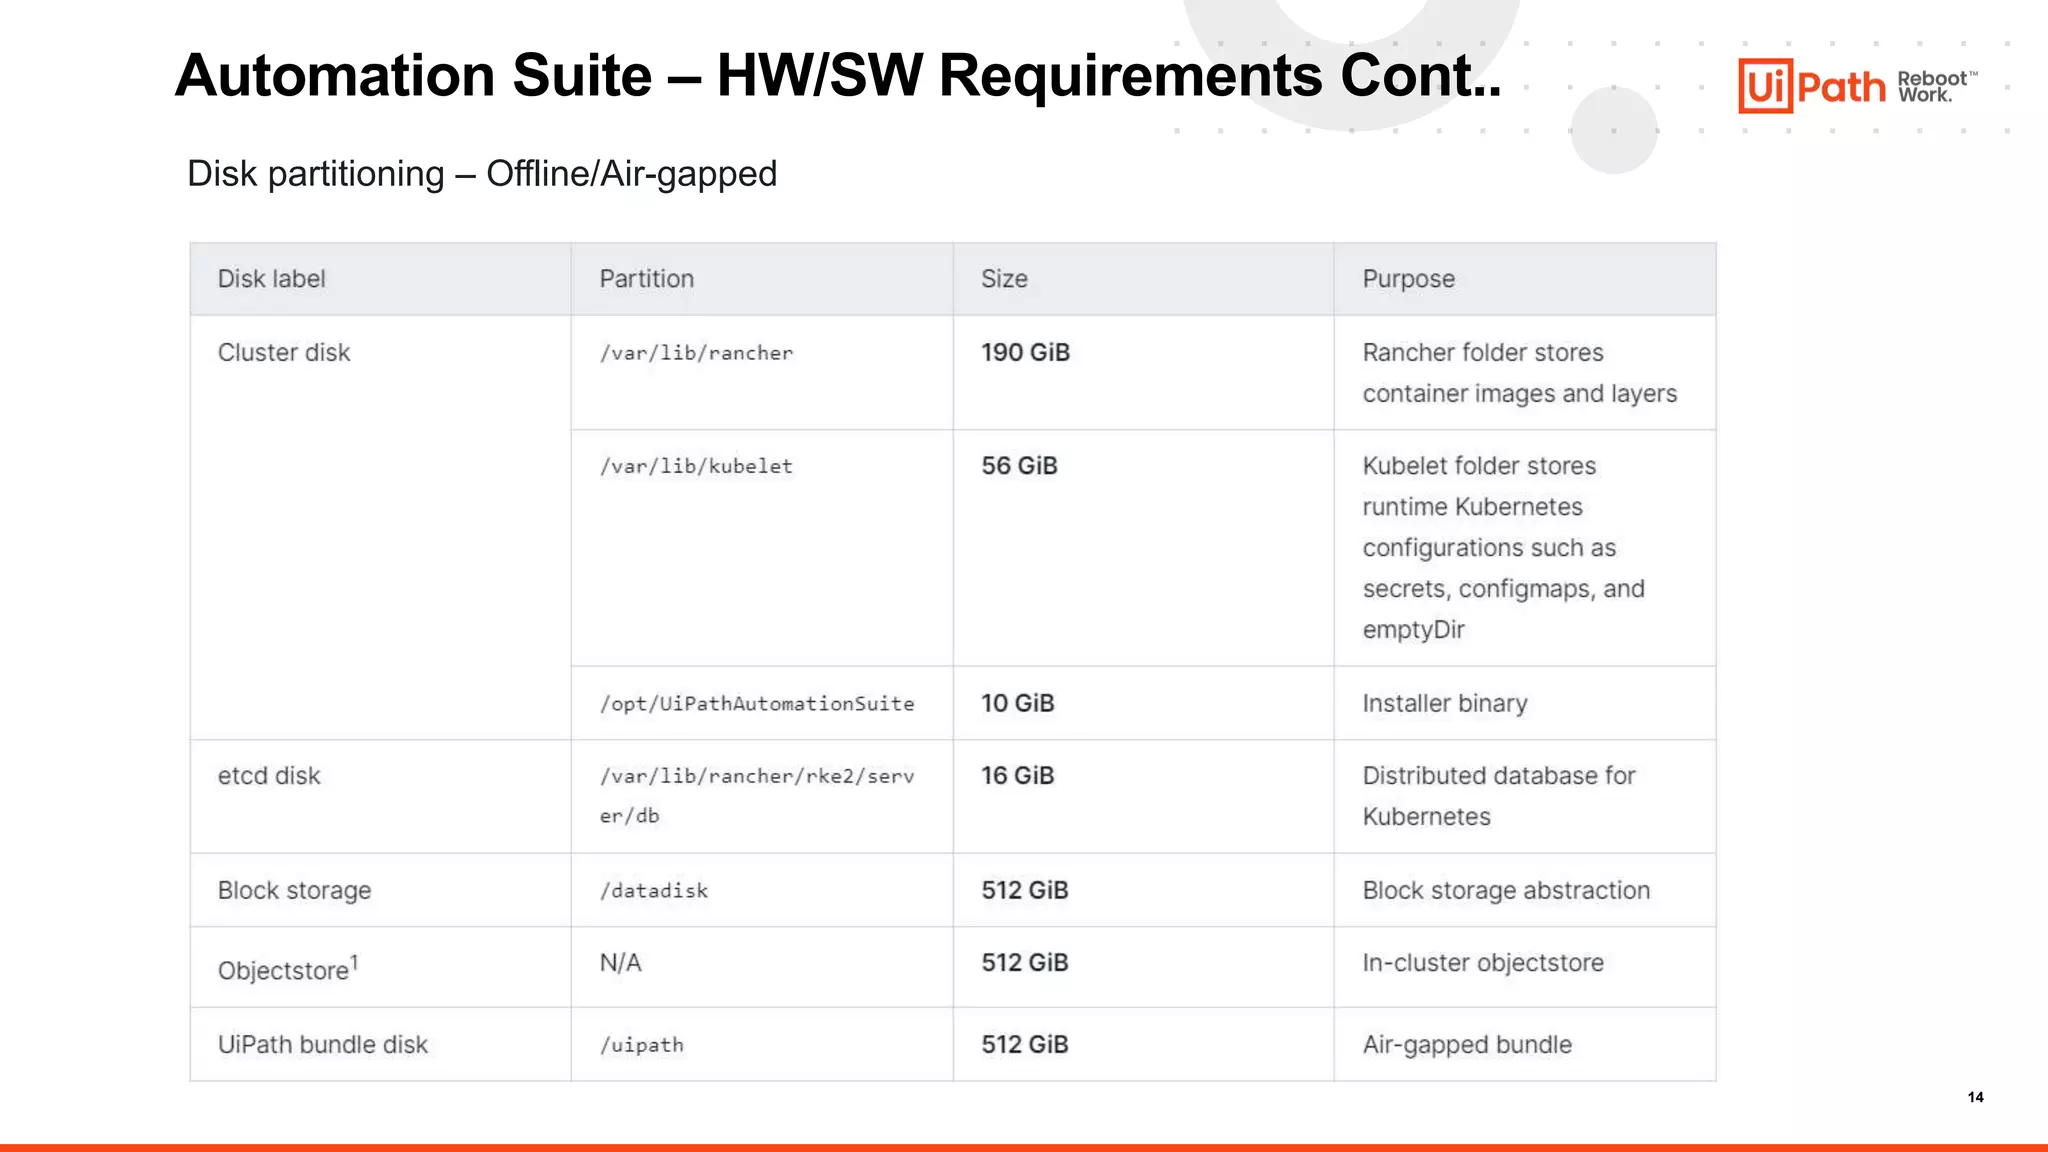Select the /datadisk partition entry
The width and height of the screenshot is (2048, 1152).
pyautogui.click(x=654, y=891)
